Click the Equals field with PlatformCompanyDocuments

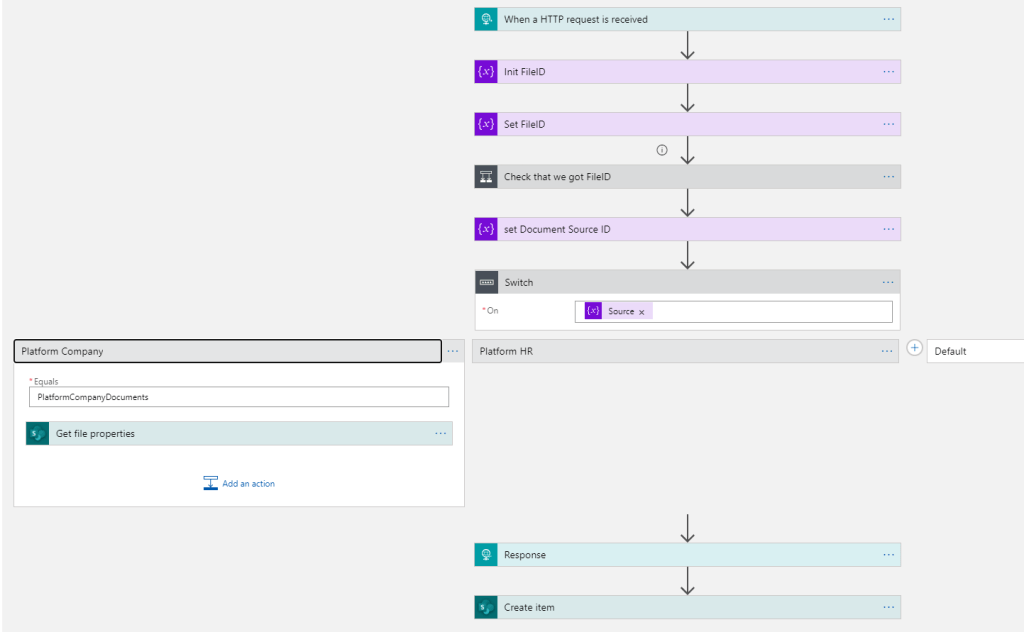(x=239, y=397)
